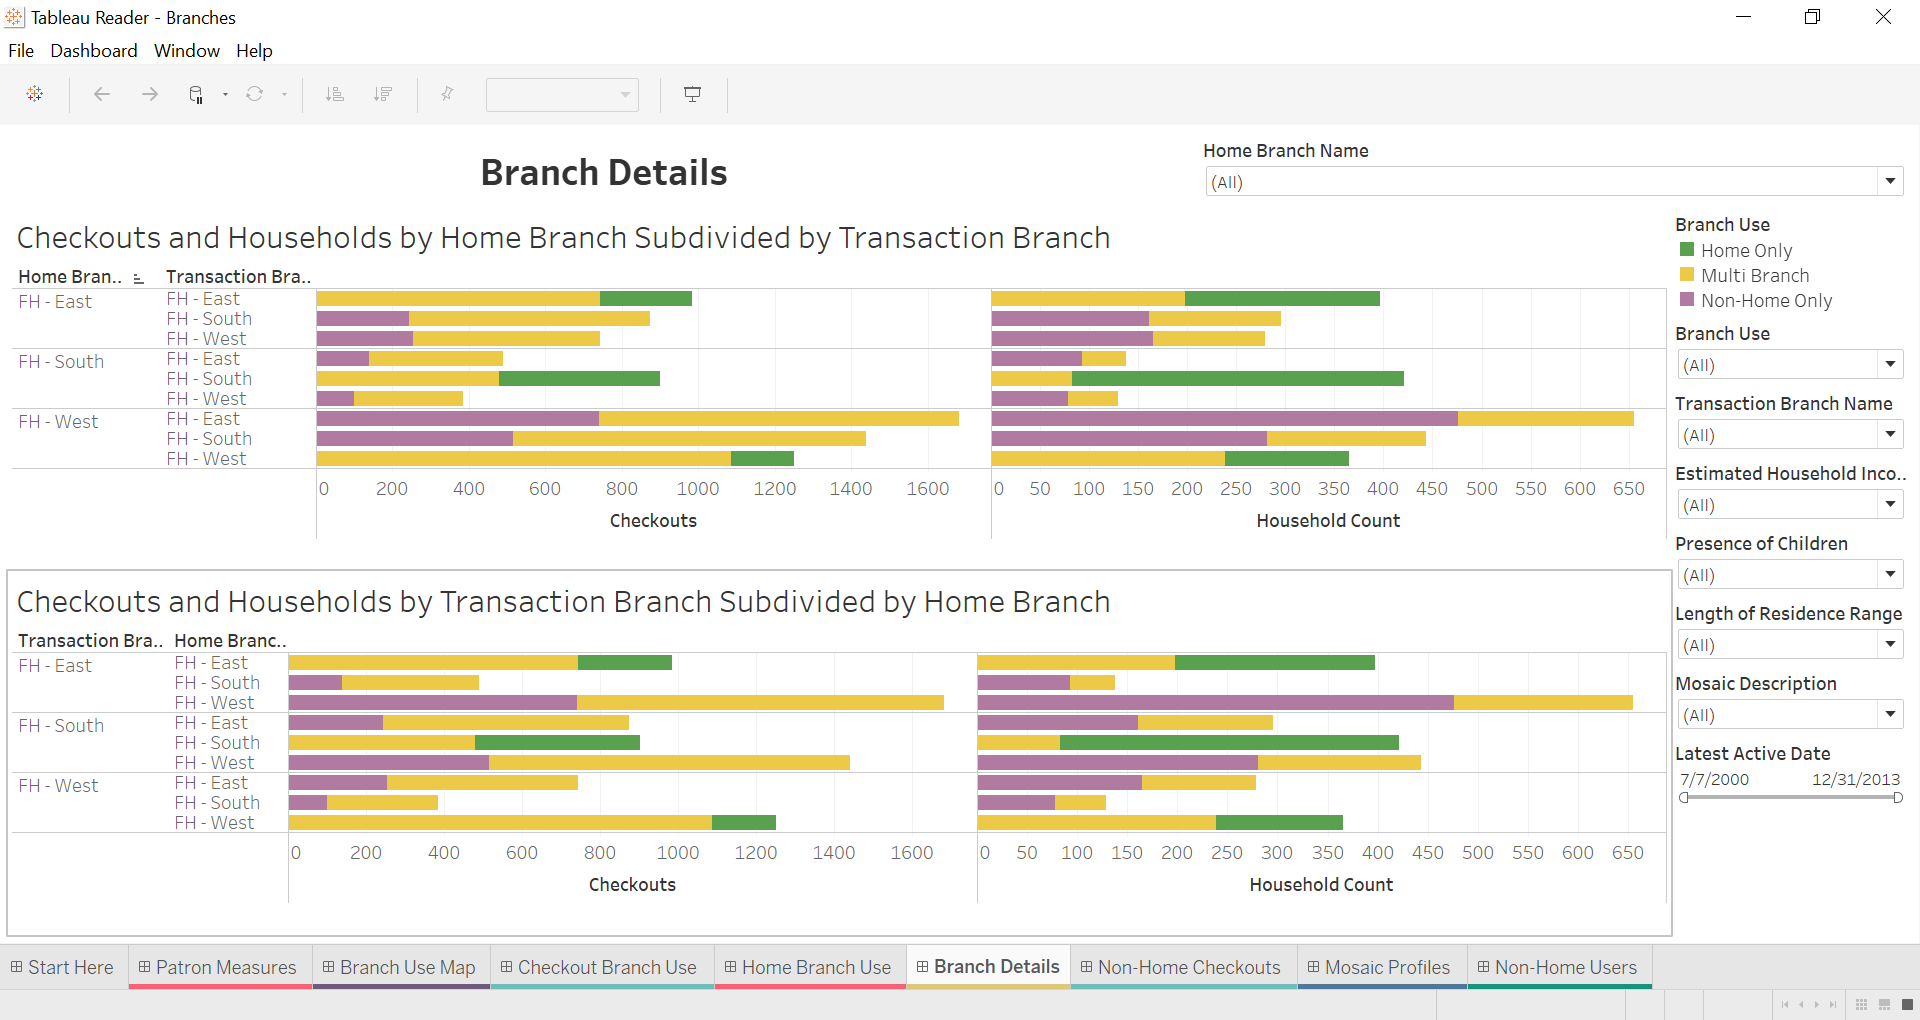Click the Undo back arrow
The width and height of the screenshot is (1920, 1020).
pos(101,94)
